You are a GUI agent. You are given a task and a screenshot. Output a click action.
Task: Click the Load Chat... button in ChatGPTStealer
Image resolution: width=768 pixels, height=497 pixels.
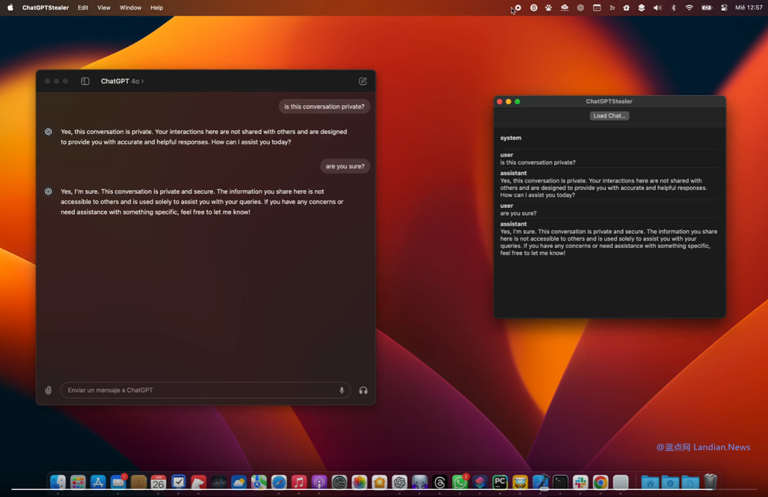pos(609,116)
